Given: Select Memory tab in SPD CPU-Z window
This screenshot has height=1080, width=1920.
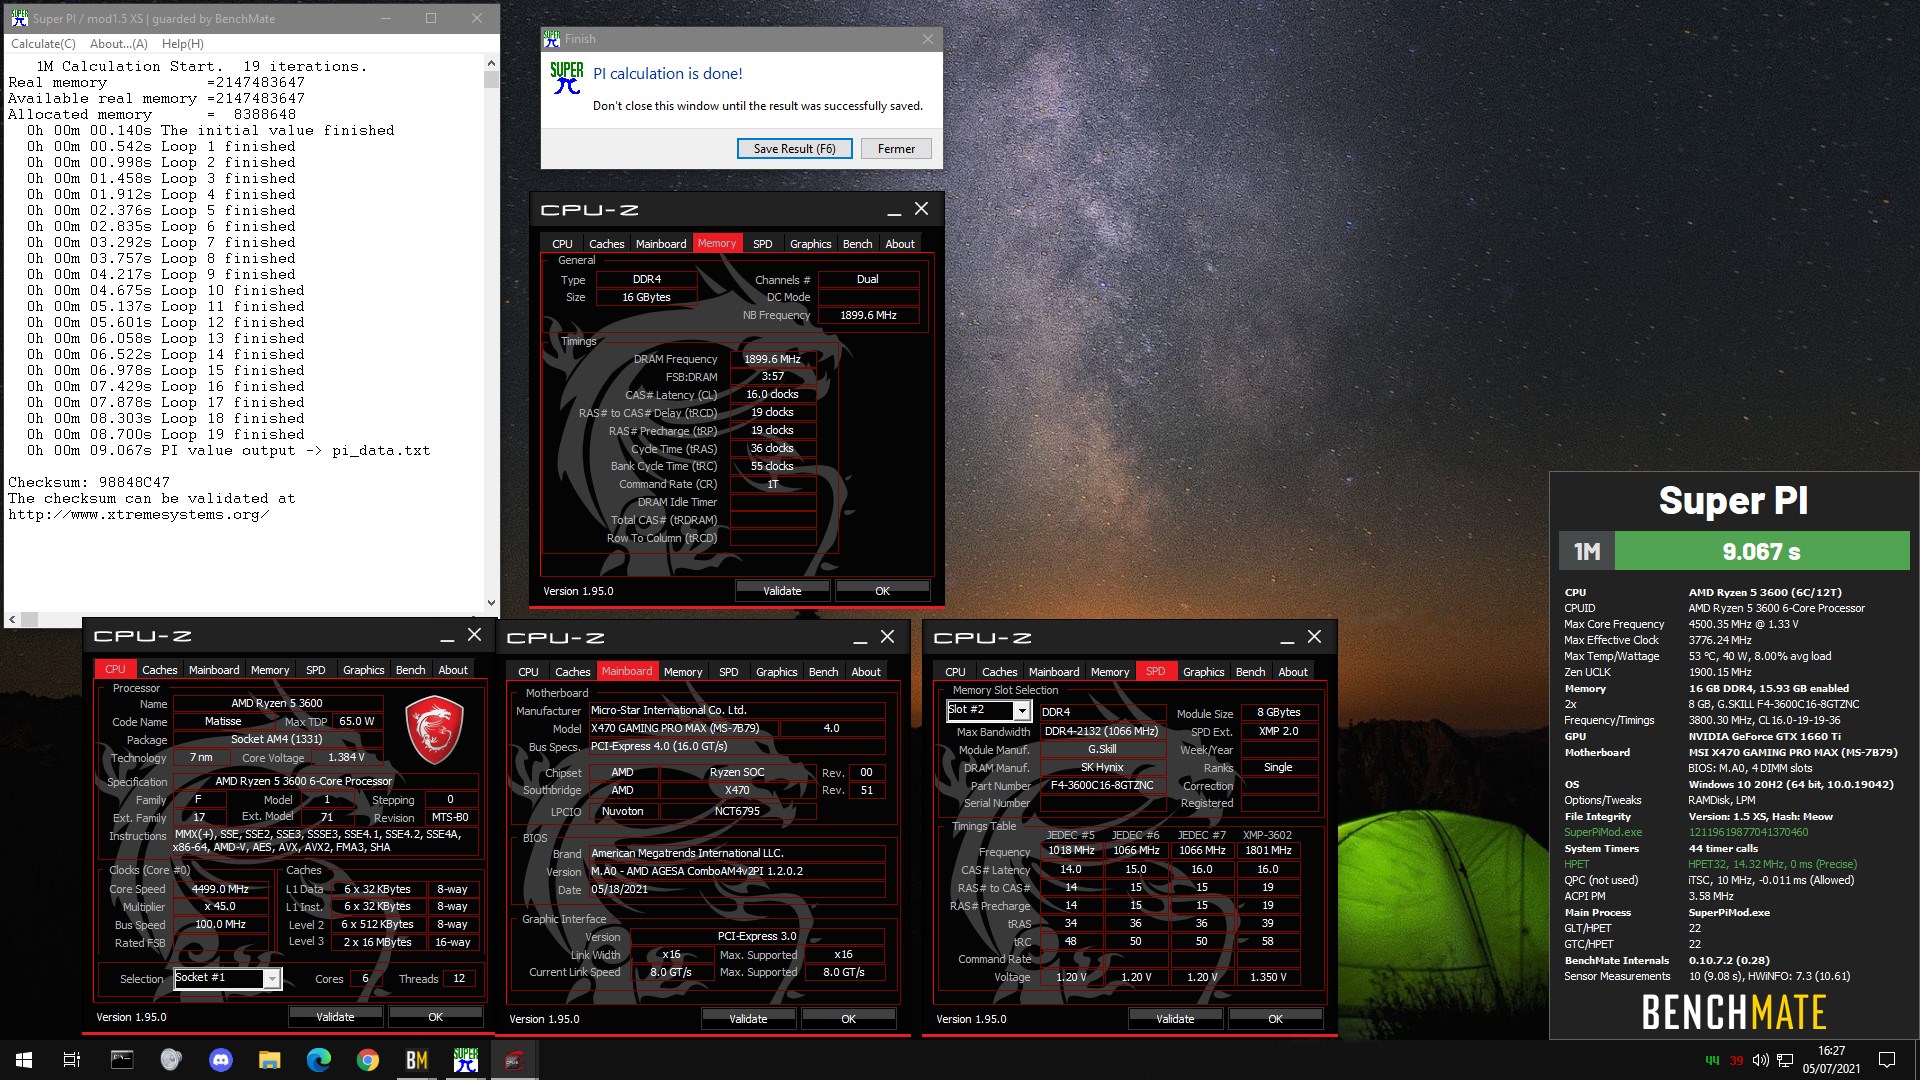Looking at the screenshot, I should point(1110,672).
